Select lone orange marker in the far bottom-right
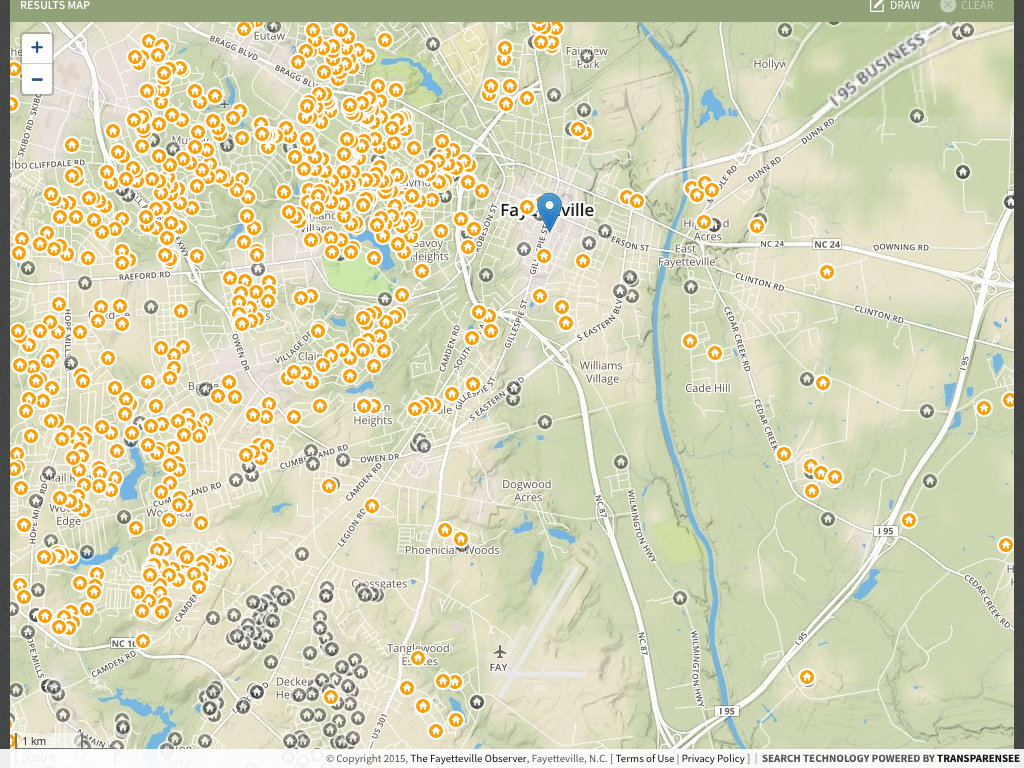The width and height of the screenshot is (1024, 768). (x=807, y=677)
